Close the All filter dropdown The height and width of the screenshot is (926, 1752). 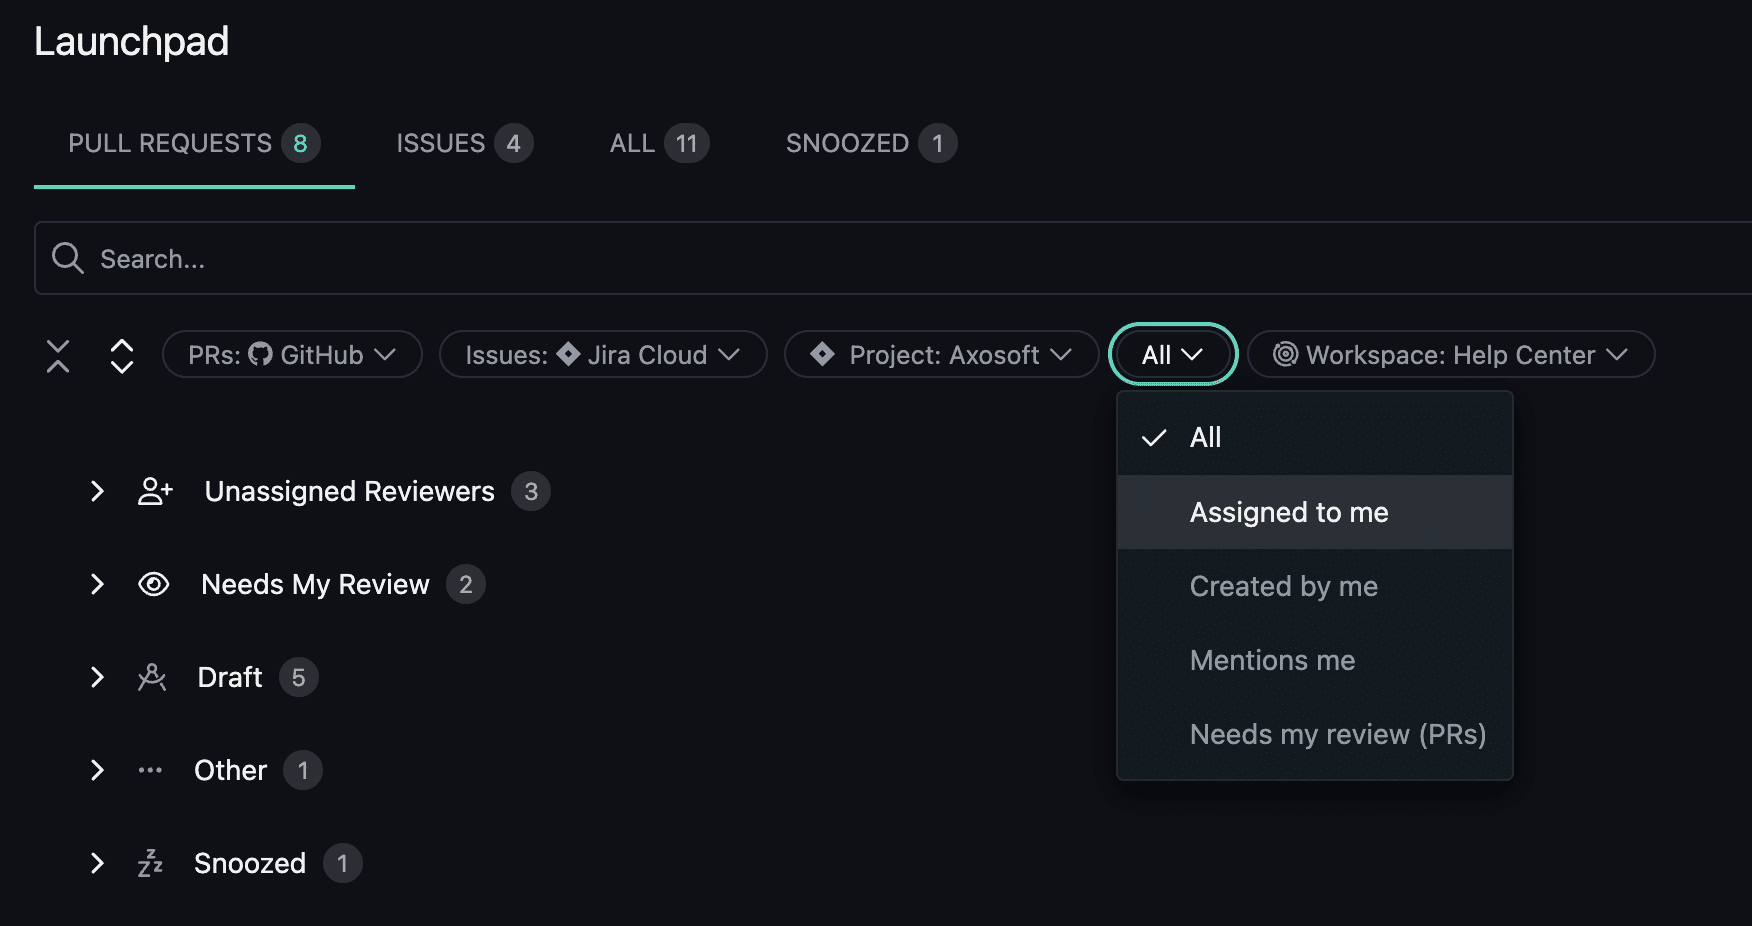point(1173,354)
